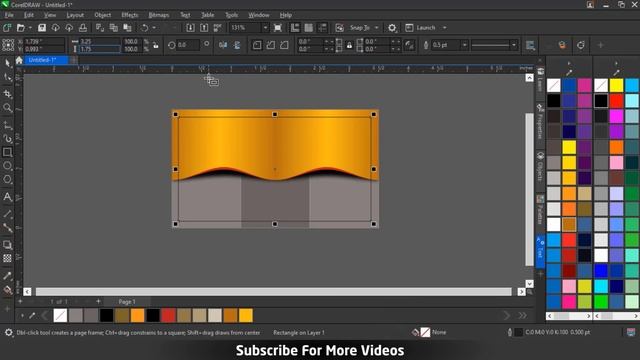Enable Scalloped corner style
Image resolution: width=640 pixels, height=360 pixels.
[271, 45]
